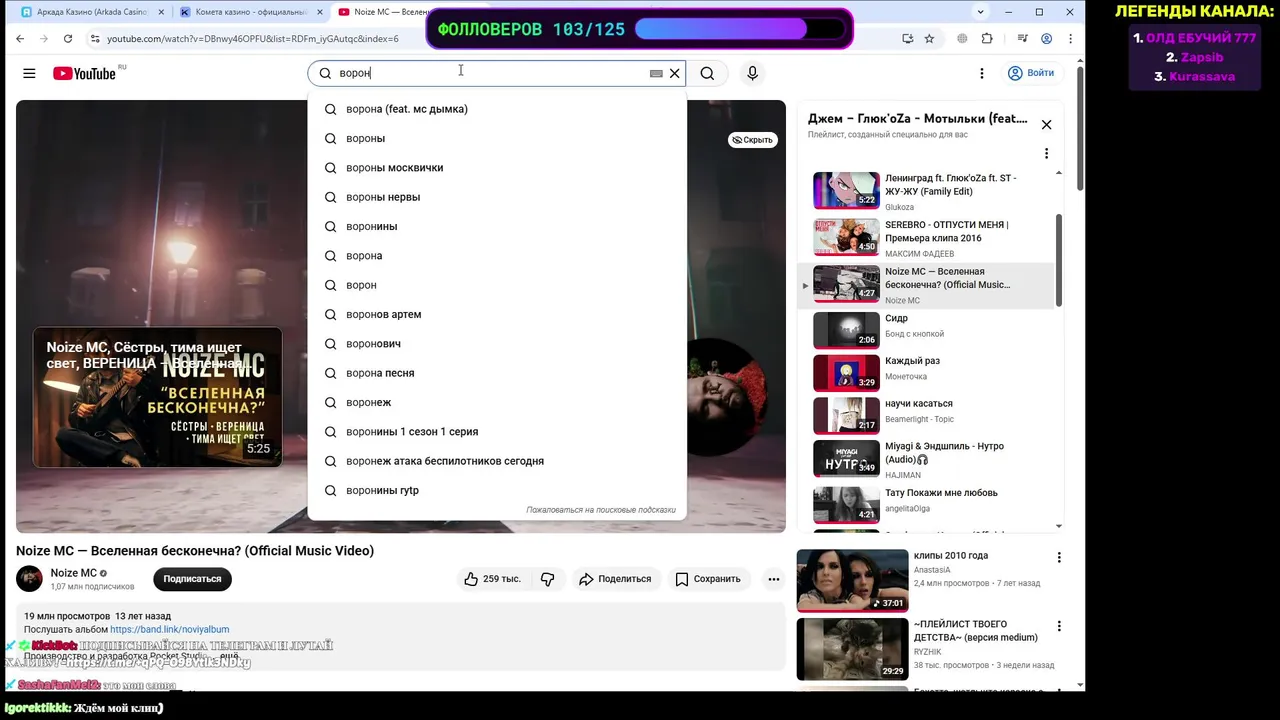The height and width of the screenshot is (720, 1280).
Task: Pick suggestion 'вороны нервы'
Action: click(x=497, y=197)
